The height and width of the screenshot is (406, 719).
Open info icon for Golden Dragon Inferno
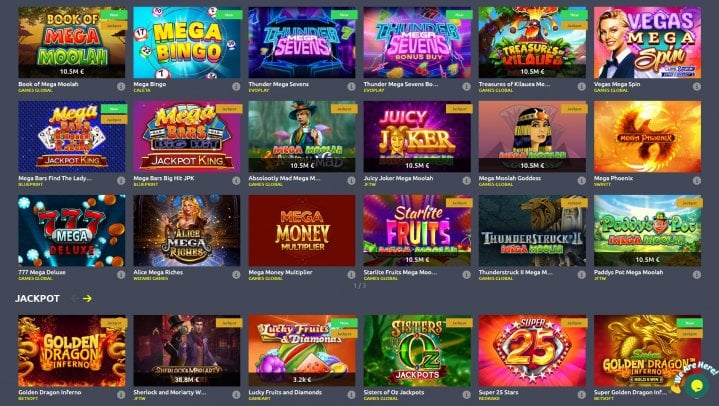[121, 395]
